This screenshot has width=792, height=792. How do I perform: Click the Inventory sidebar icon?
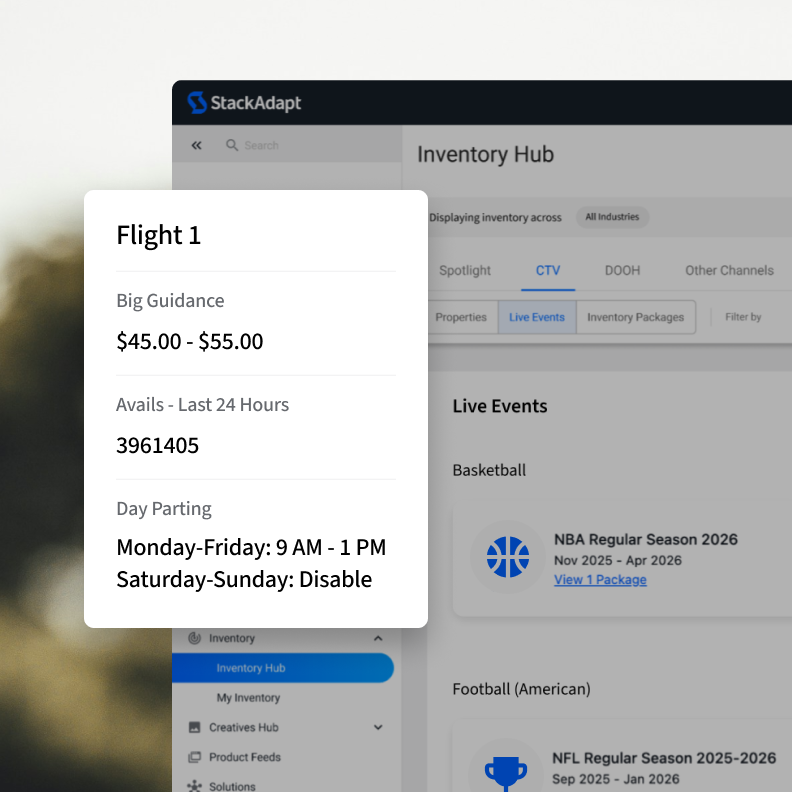194,638
